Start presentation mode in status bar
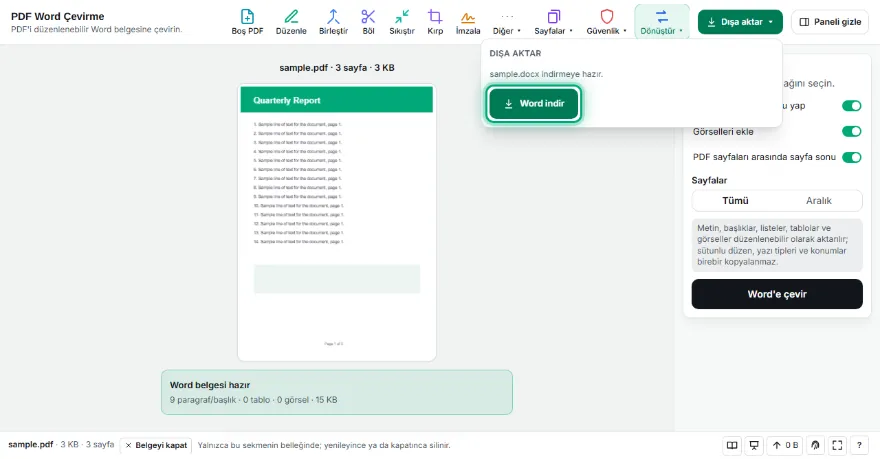Screen dimensions: 880x459 pyautogui.click(x=754, y=445)
